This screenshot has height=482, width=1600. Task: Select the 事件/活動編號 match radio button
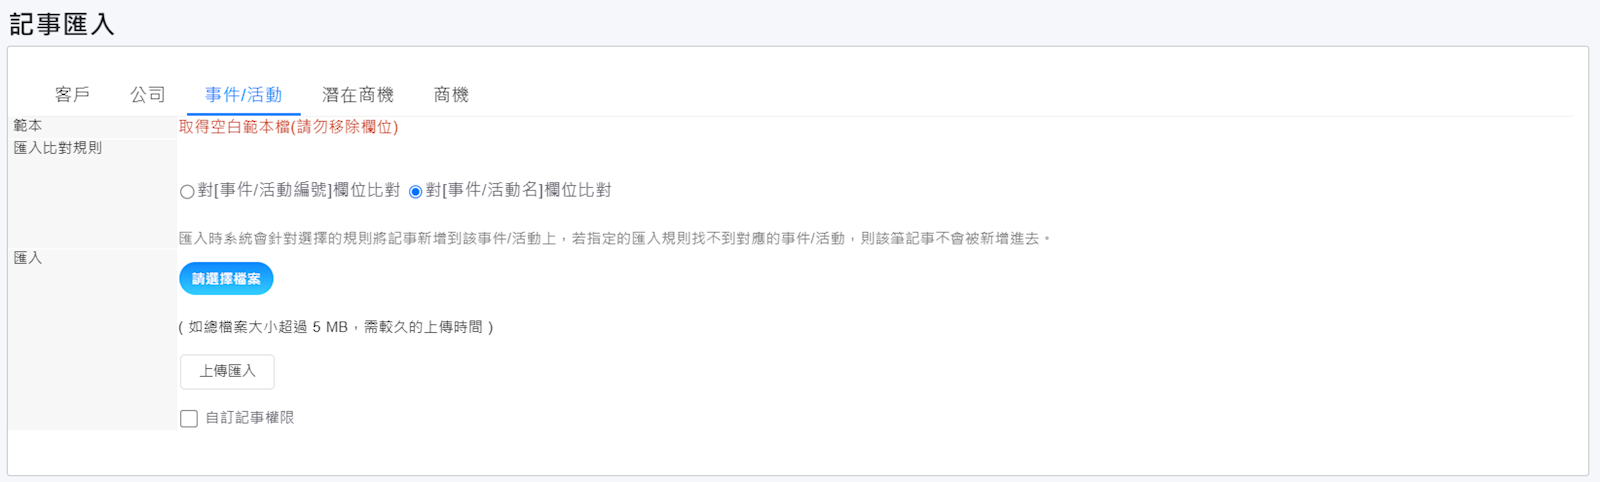pos(187,192)
